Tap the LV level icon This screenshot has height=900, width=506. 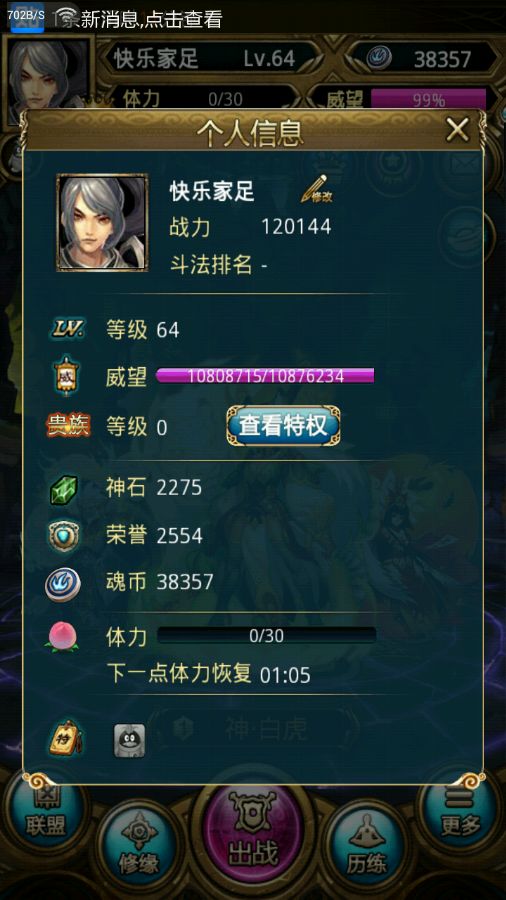[68, 329]
